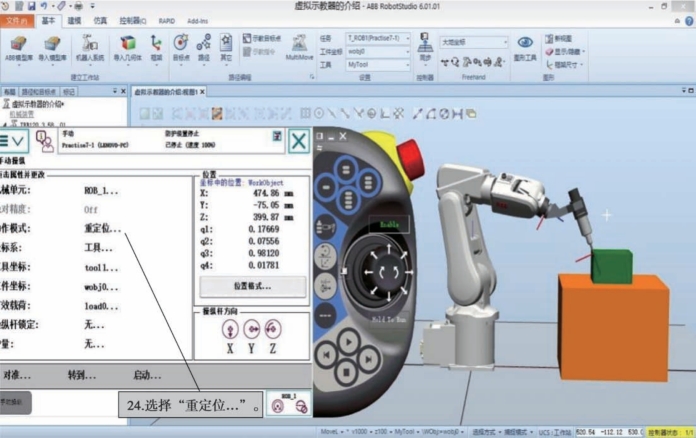Click the wobj0 work object value
Image resolution: width=696 pixels, height=438 pixels.
coord(101,287)
